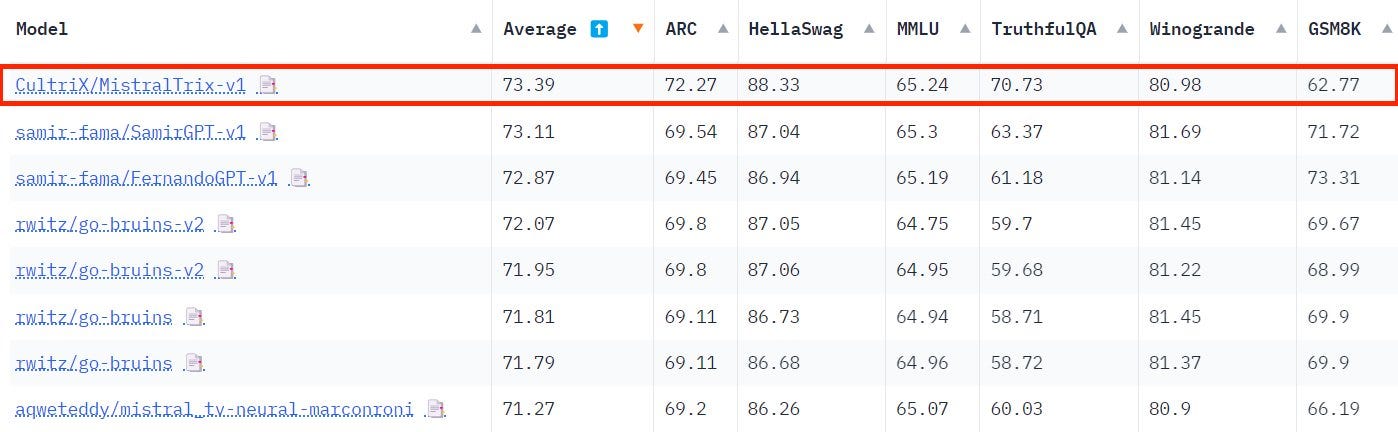Toggle the orange descending sort arrow on Average
Viewport: 1398px width, 432px height.
coord(638,29)
